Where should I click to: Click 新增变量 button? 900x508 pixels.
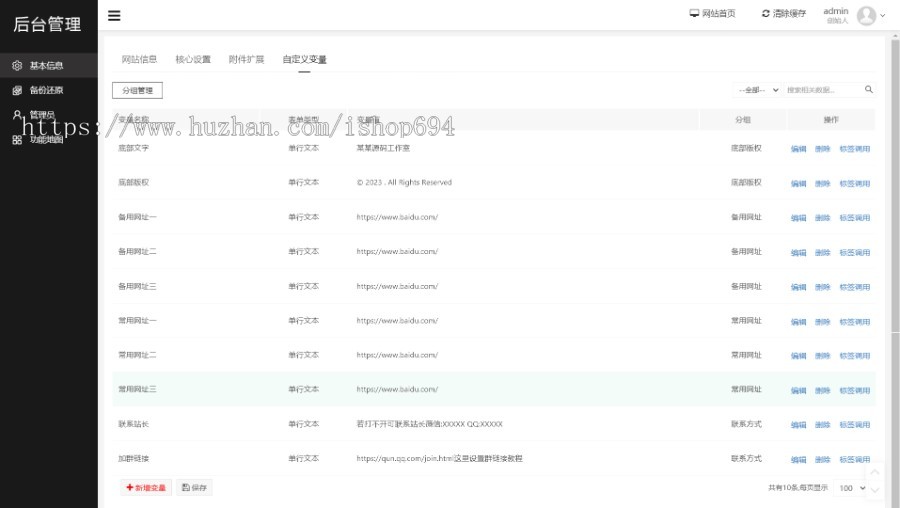pos(146,487)
